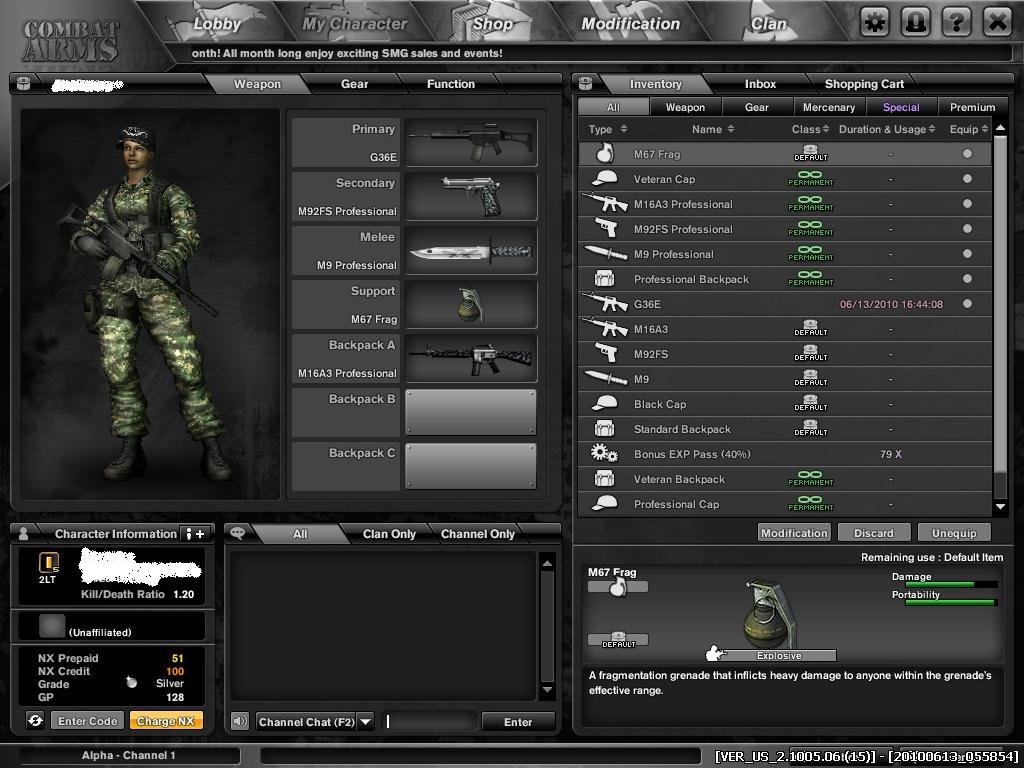Click the empty Backpack C slot
1024x768 pixels.
click(471, 466)
